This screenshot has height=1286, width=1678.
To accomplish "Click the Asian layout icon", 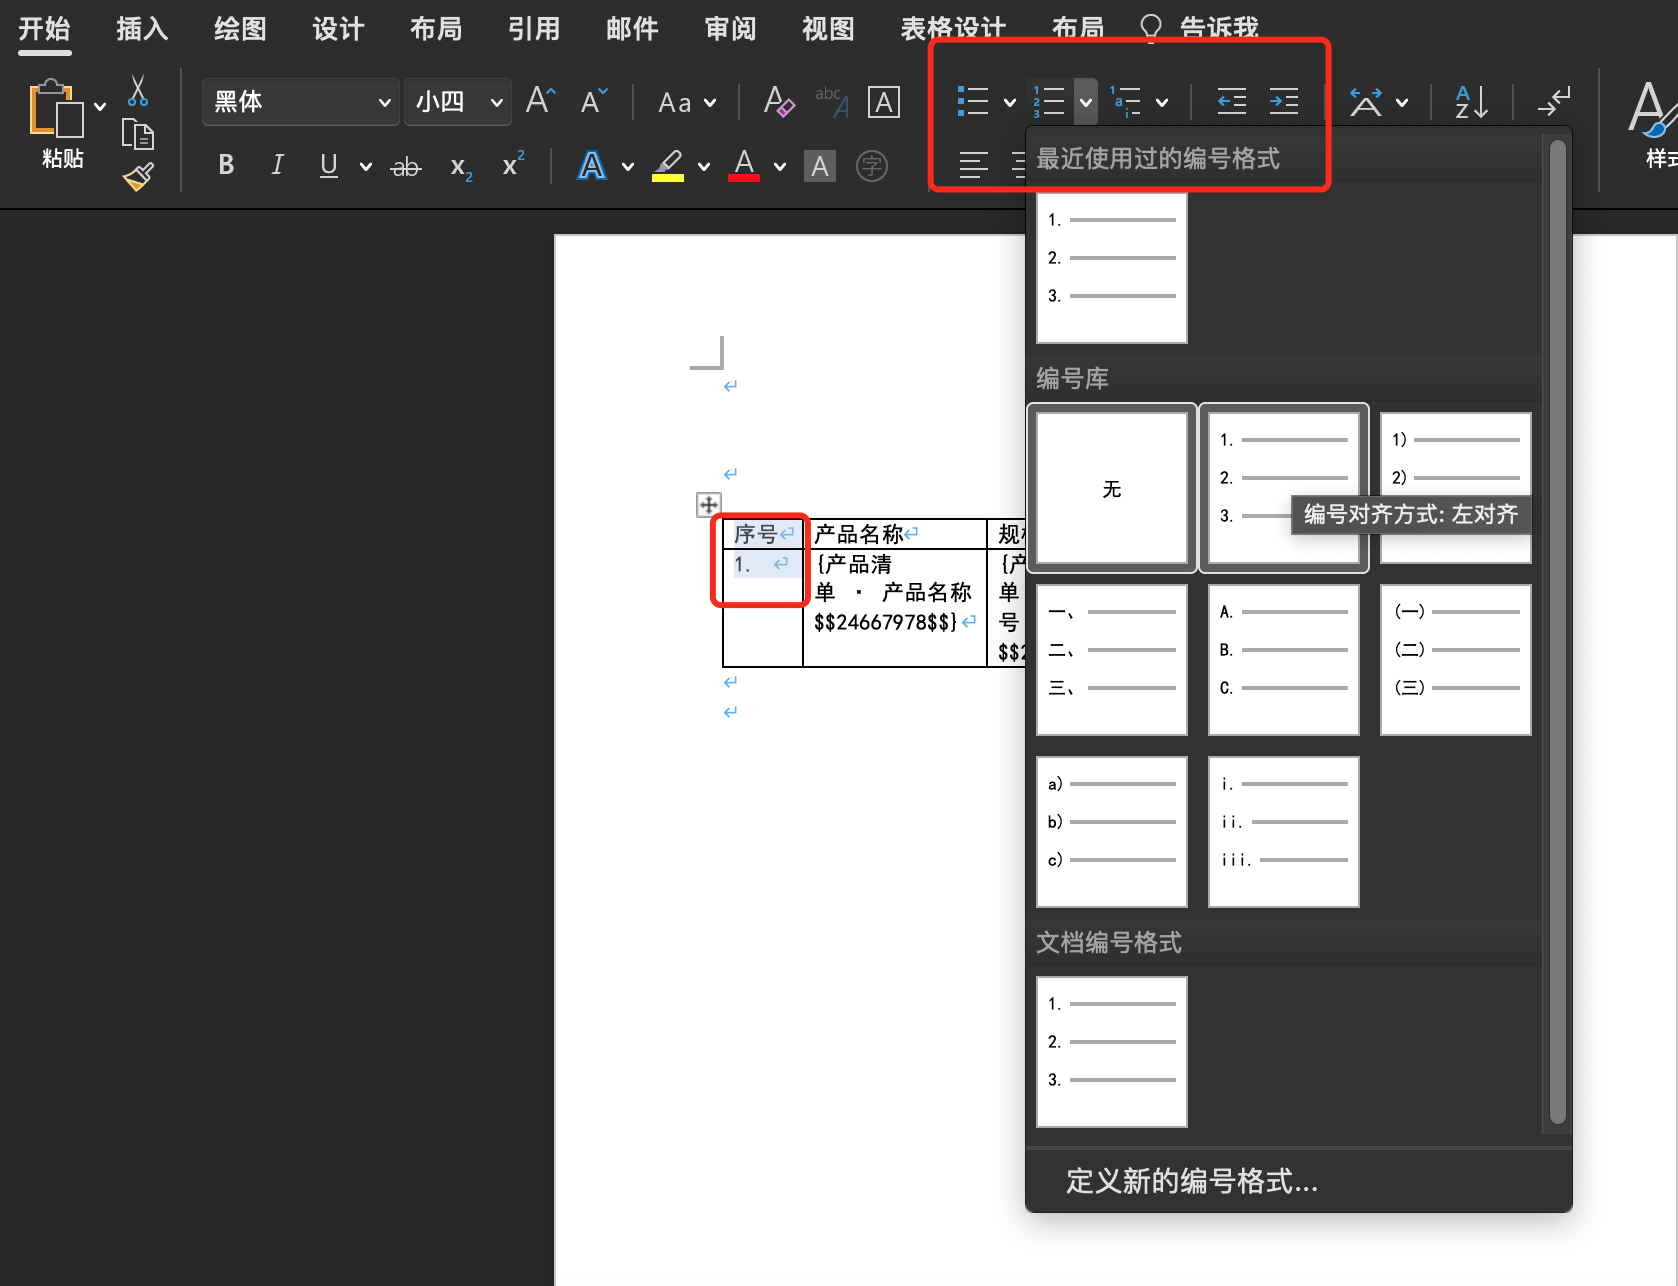I will pos(1366,101).
